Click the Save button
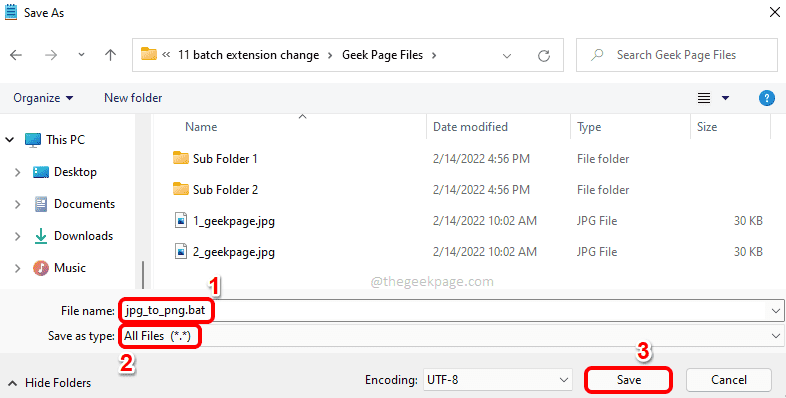Viewport: 786px width, 398px height. click(629, 380)
